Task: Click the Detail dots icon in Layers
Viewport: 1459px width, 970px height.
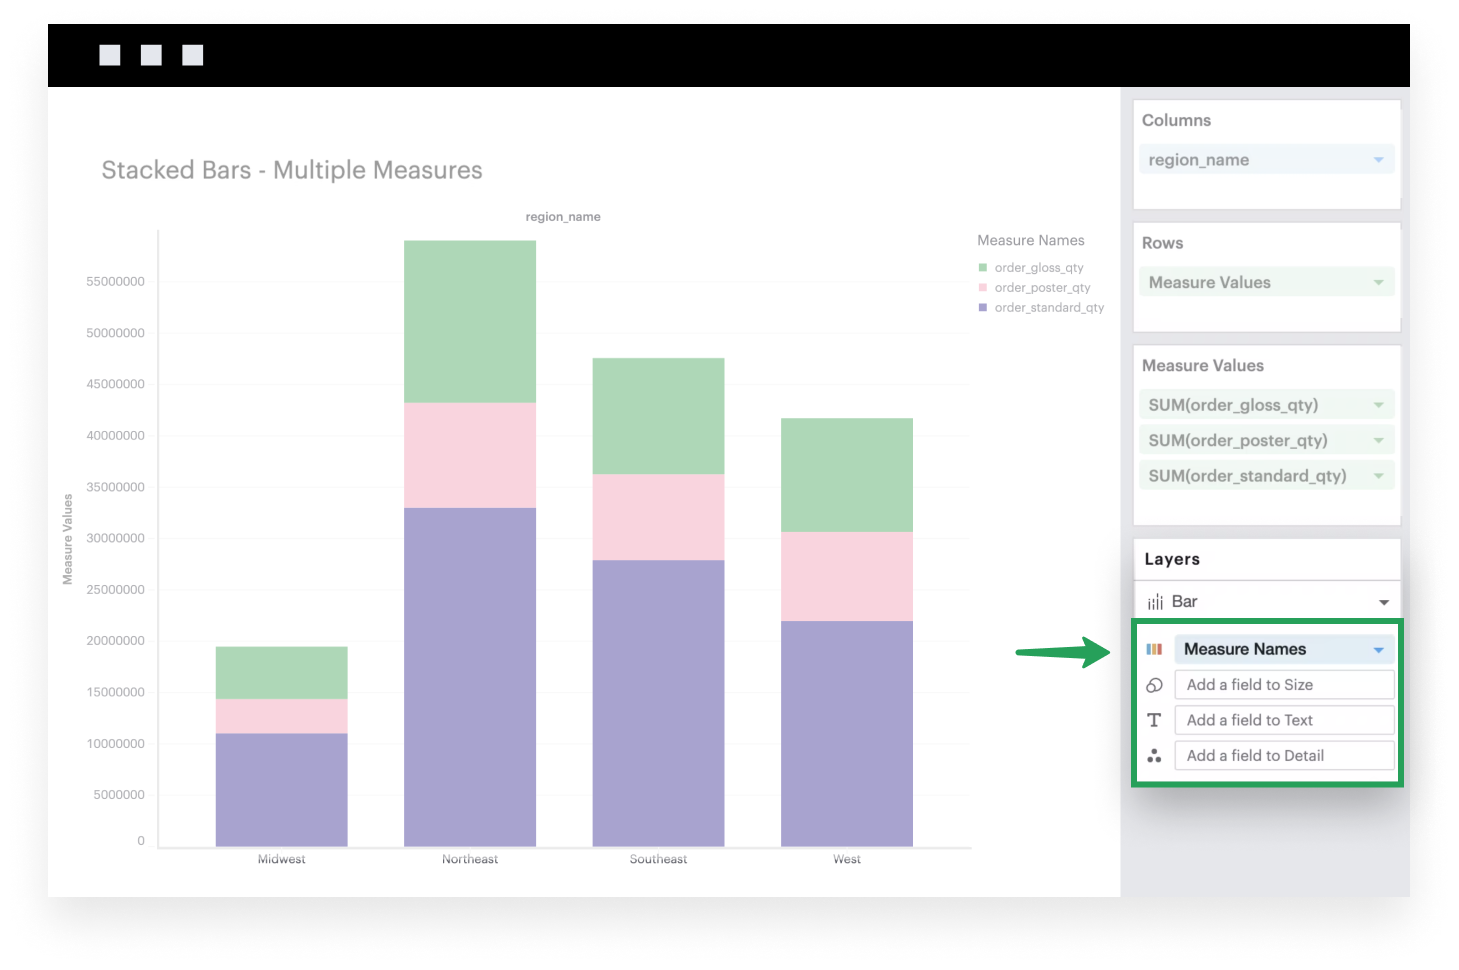Action: coord(1154,756)
